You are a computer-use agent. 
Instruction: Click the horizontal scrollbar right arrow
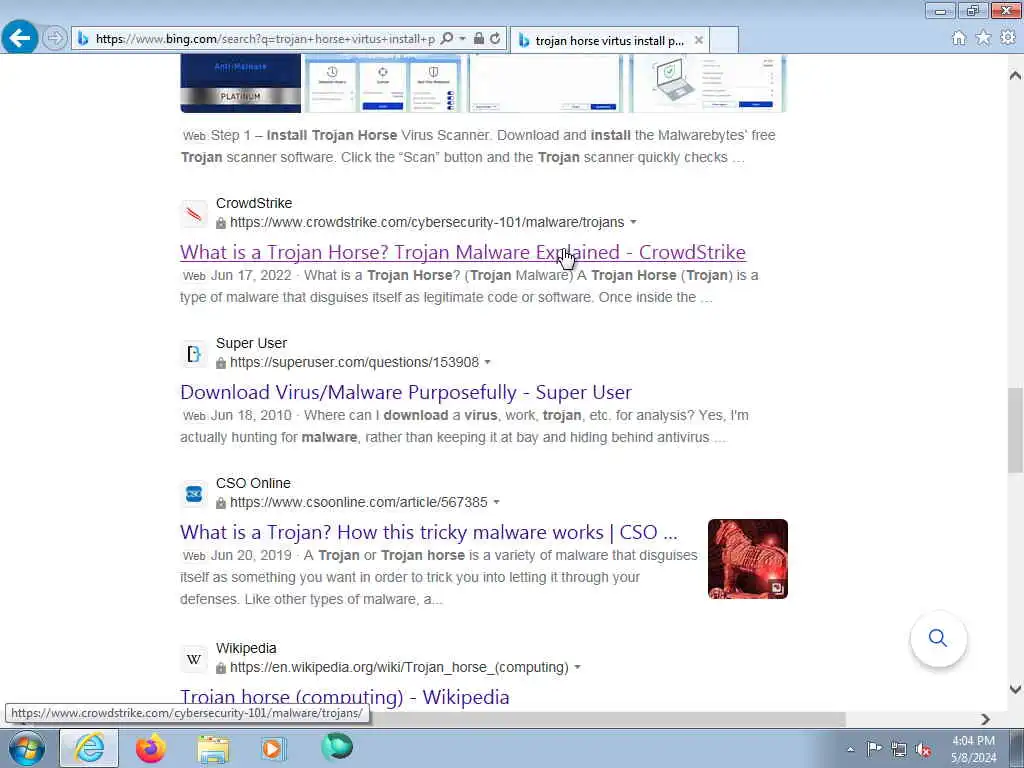(985, 719)
